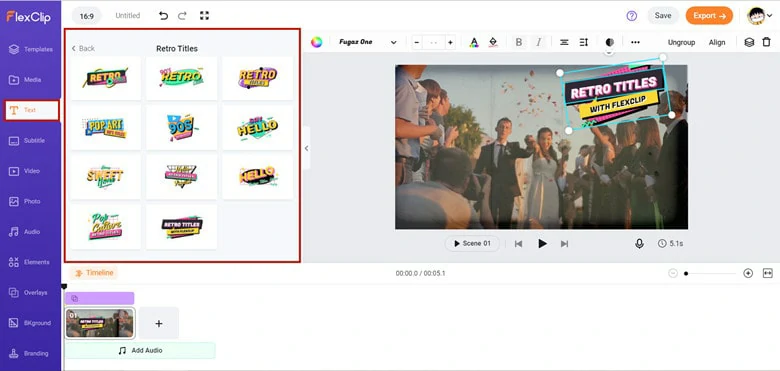Viewport: 780px width, 371px height.
Task: Toggle italic formatting
Action: click(538, 42)
